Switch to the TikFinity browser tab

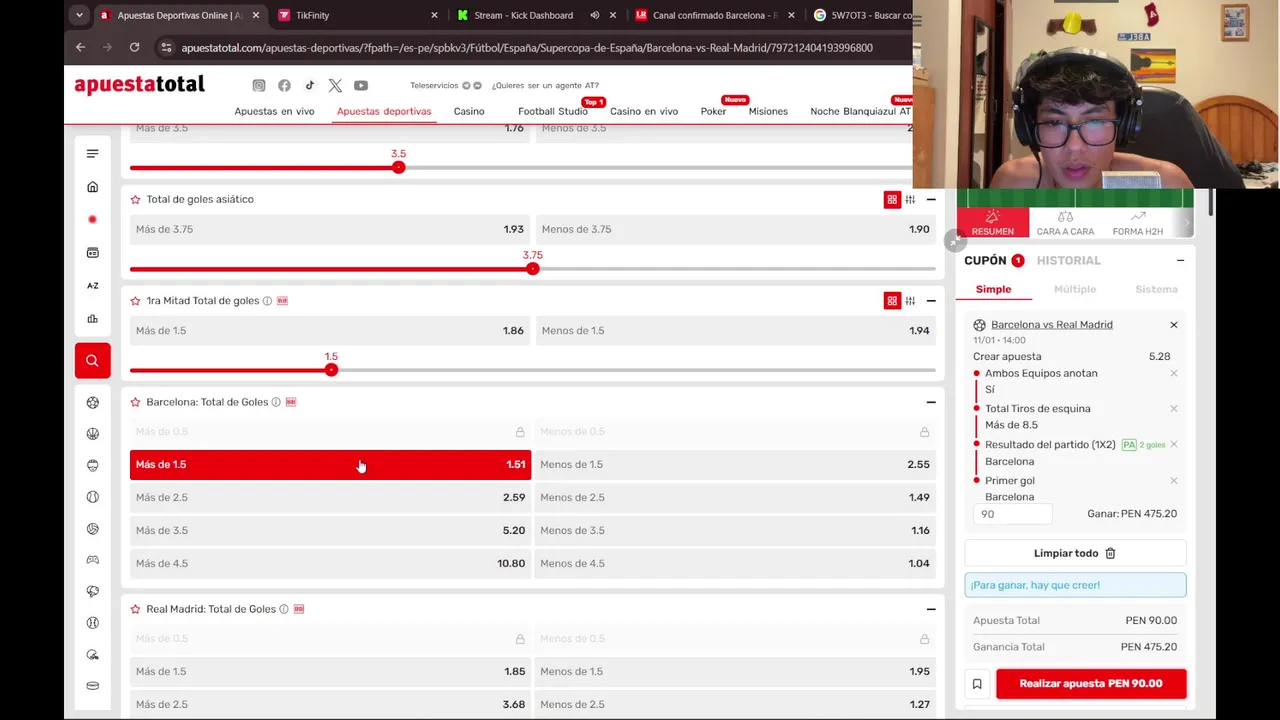[357, 15]
